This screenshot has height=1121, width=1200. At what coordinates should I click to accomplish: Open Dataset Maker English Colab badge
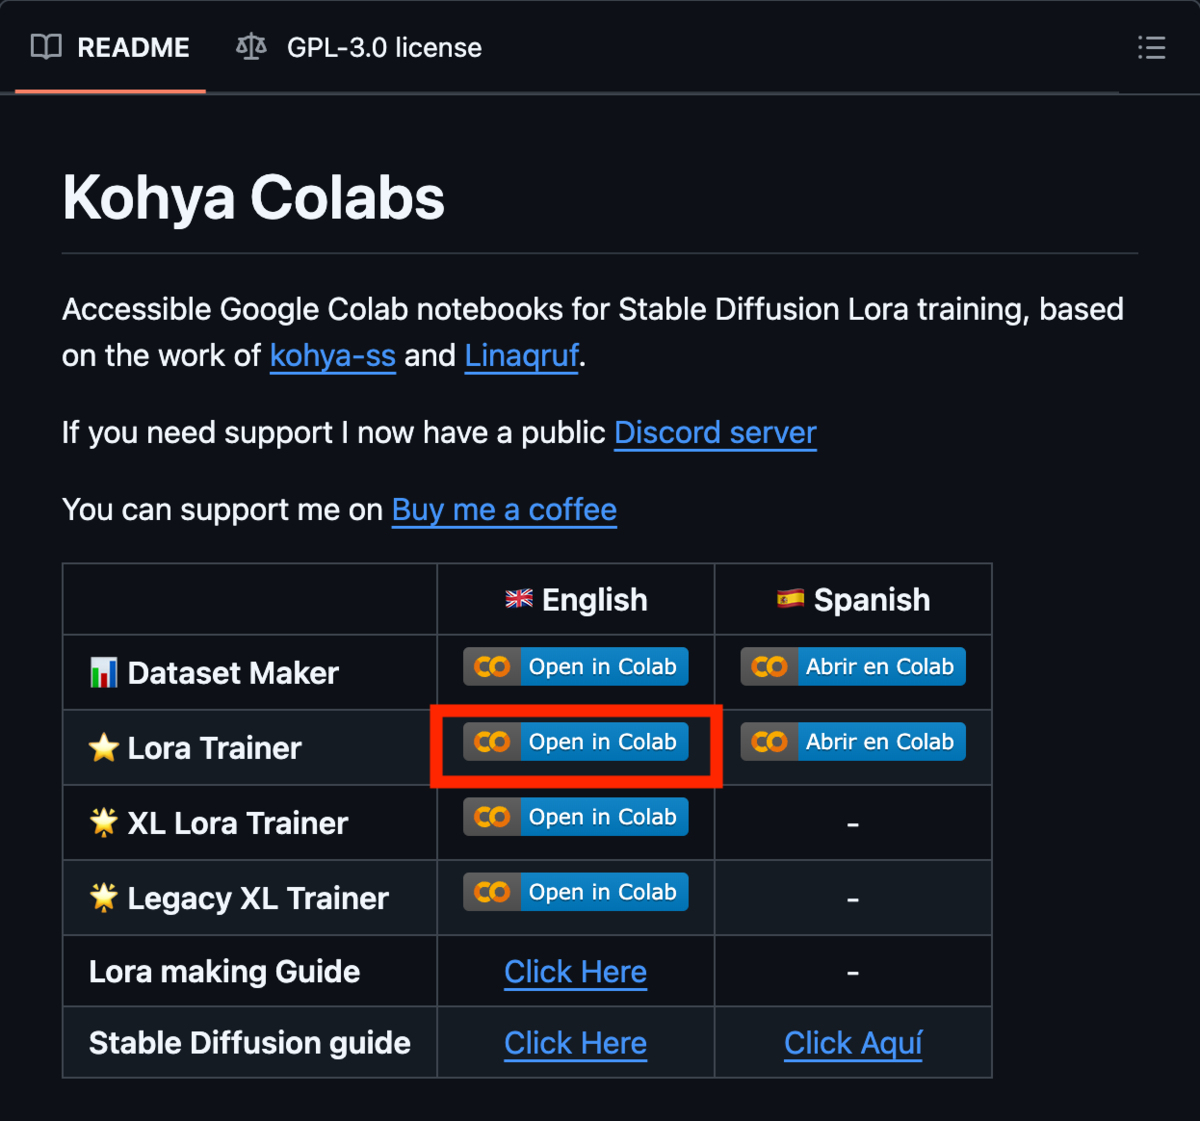point(576,667)
